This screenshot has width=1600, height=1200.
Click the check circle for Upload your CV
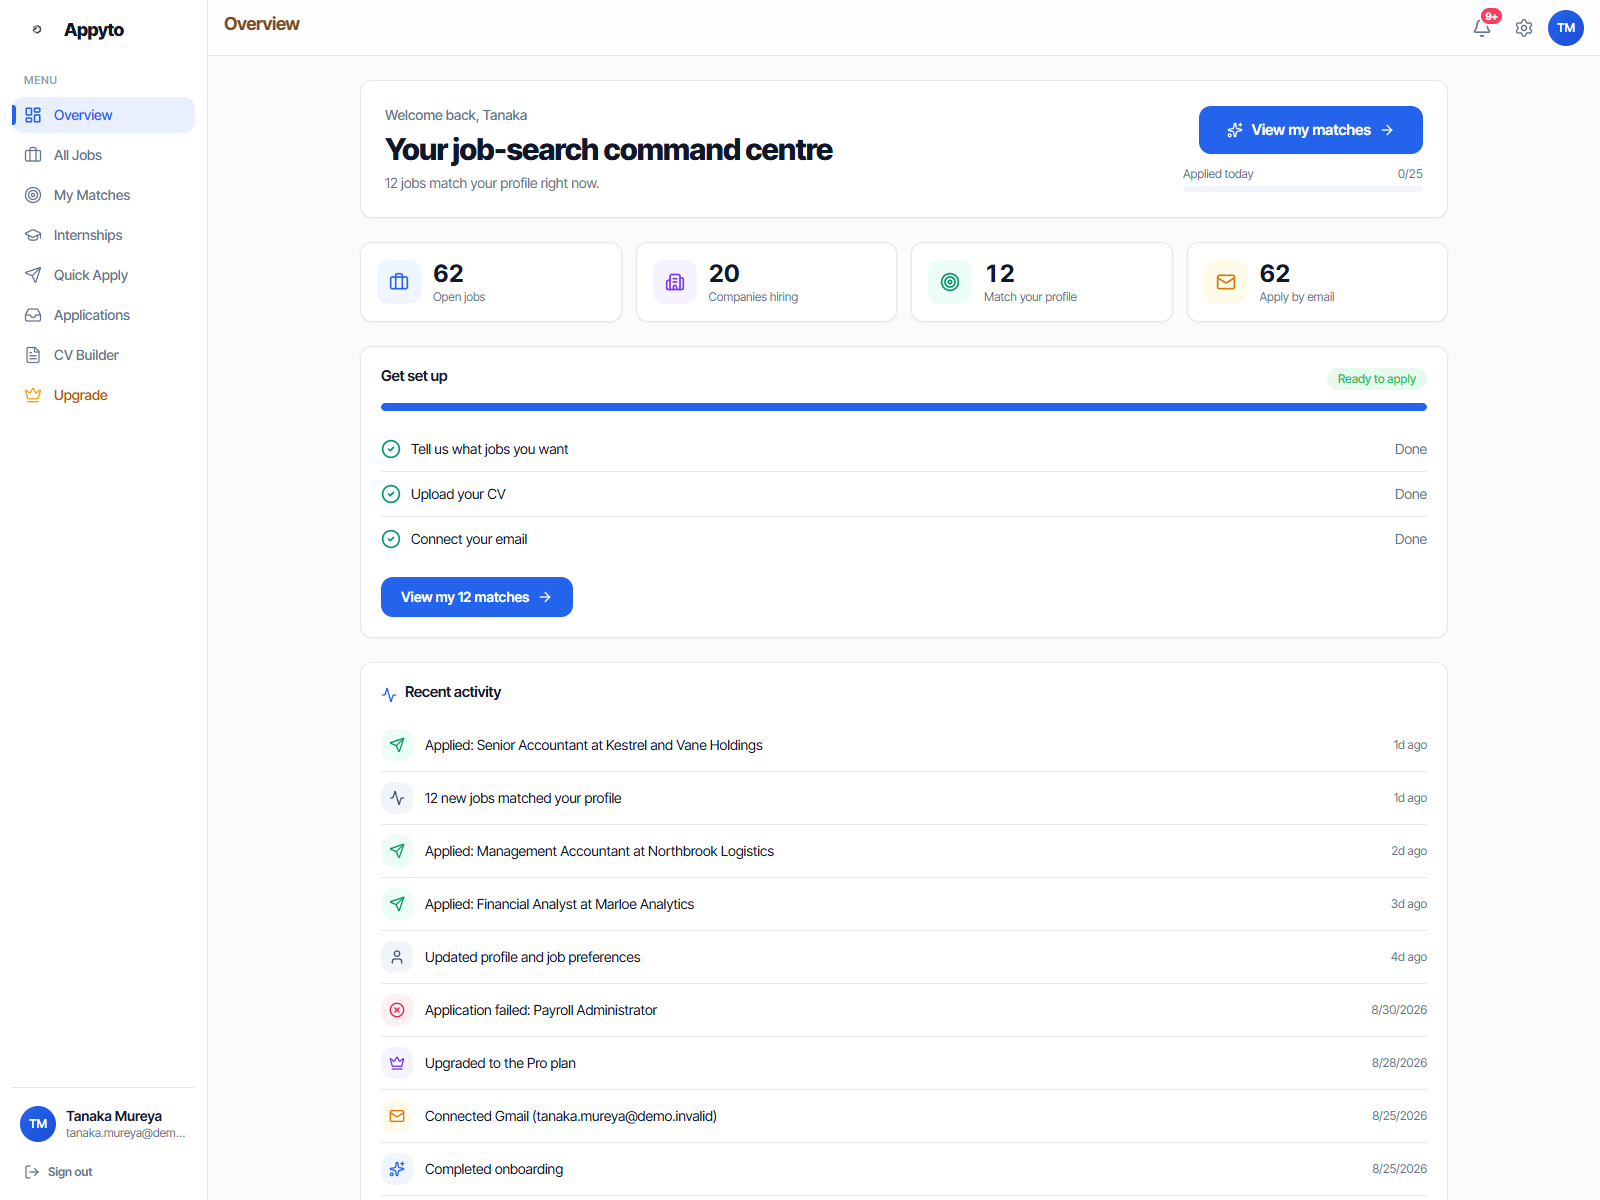tap(391, 494)
